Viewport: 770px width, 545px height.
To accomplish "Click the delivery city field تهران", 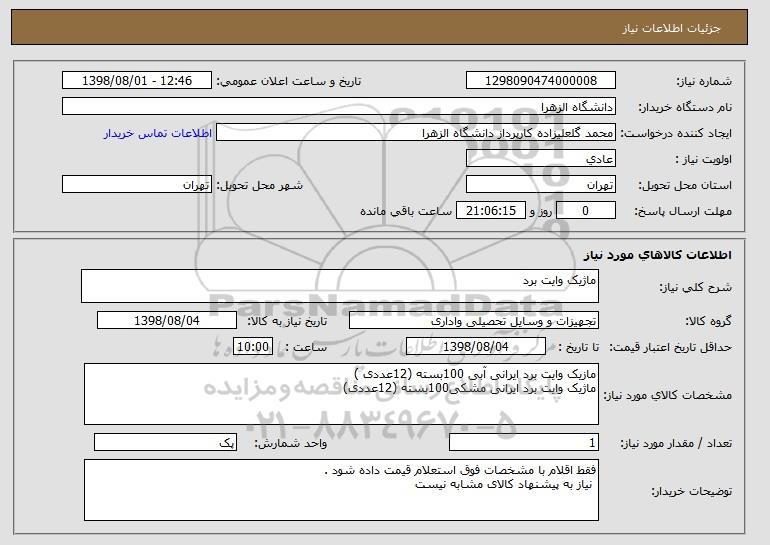I will pos(137,185).
